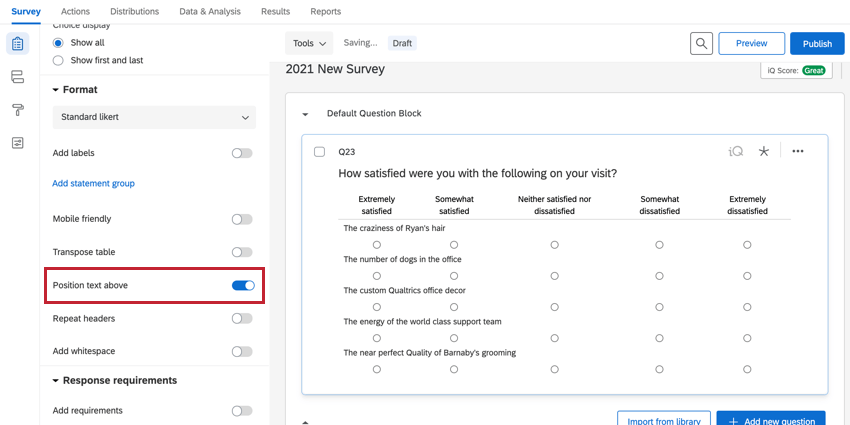This screenshot has width=850, height=425.
Task: Open the survey options sidebar icon
Action: tap(17, 143)
